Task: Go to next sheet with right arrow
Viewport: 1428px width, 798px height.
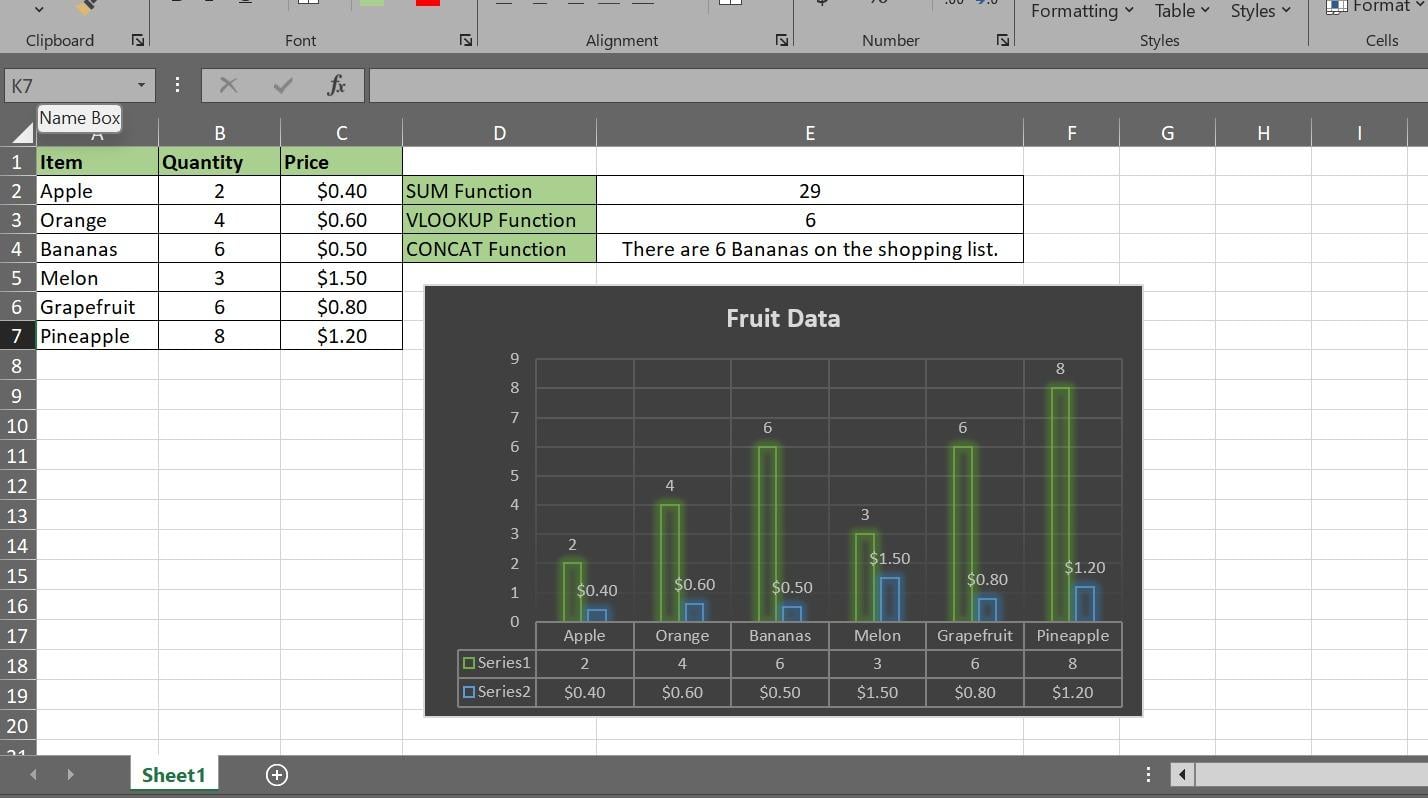Action: (70, 775)
